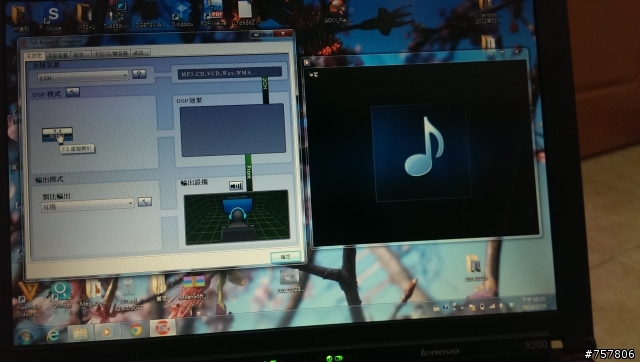This screenshot has width=640, height=362.
Task: Select the 主設定 main settings tab
Action: pyautogui.click(x=35, y=56)
